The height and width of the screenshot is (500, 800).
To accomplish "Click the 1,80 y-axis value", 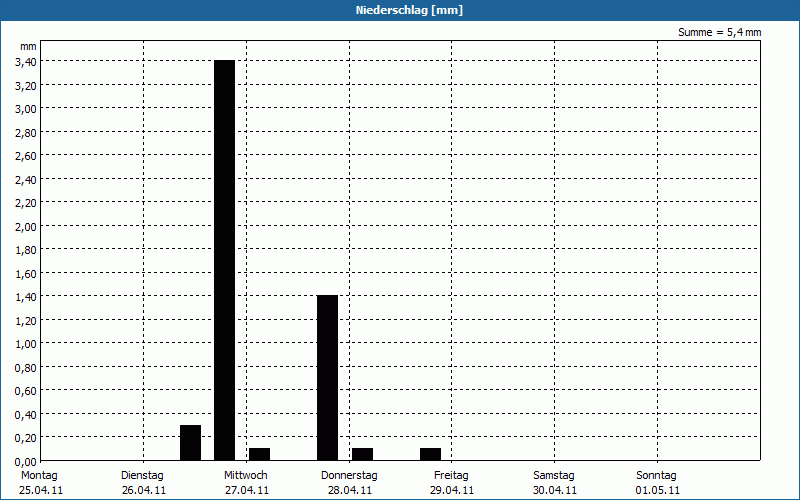I will [26, 249].
